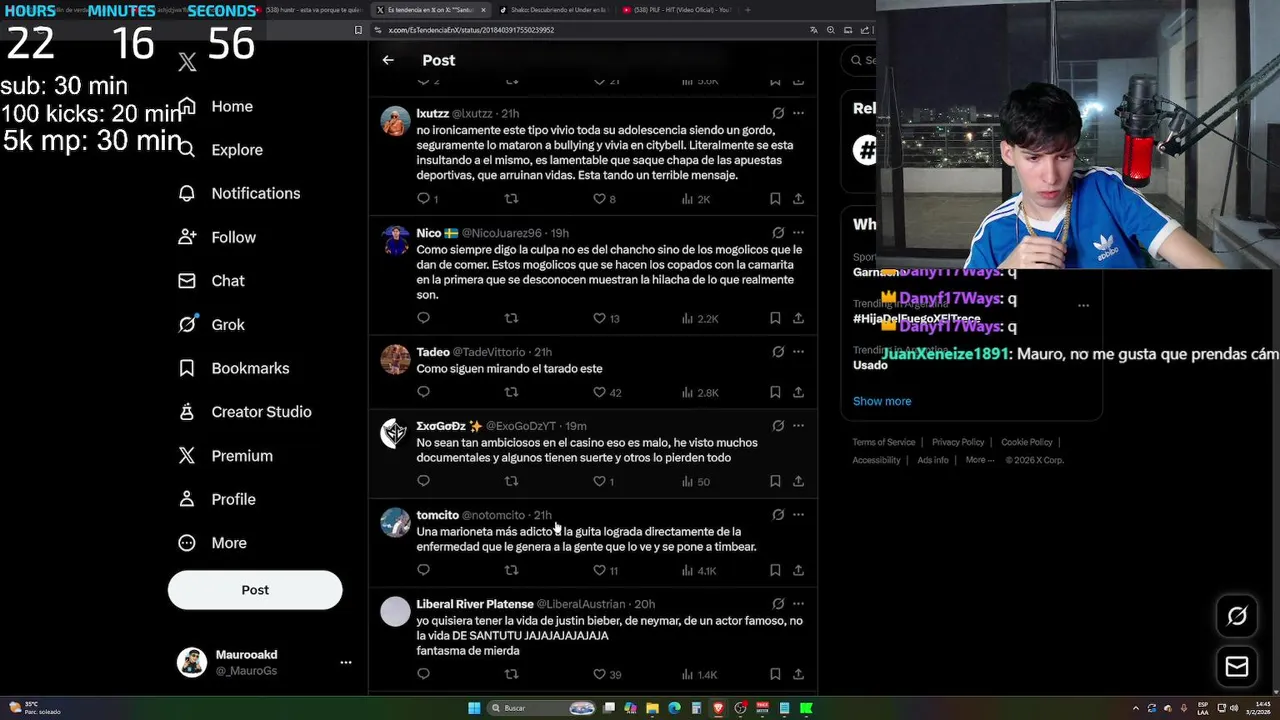The width and height of the screenshot is (1280, 720).
Task: Reply to Tadeo's post
Action: (423, 392)
